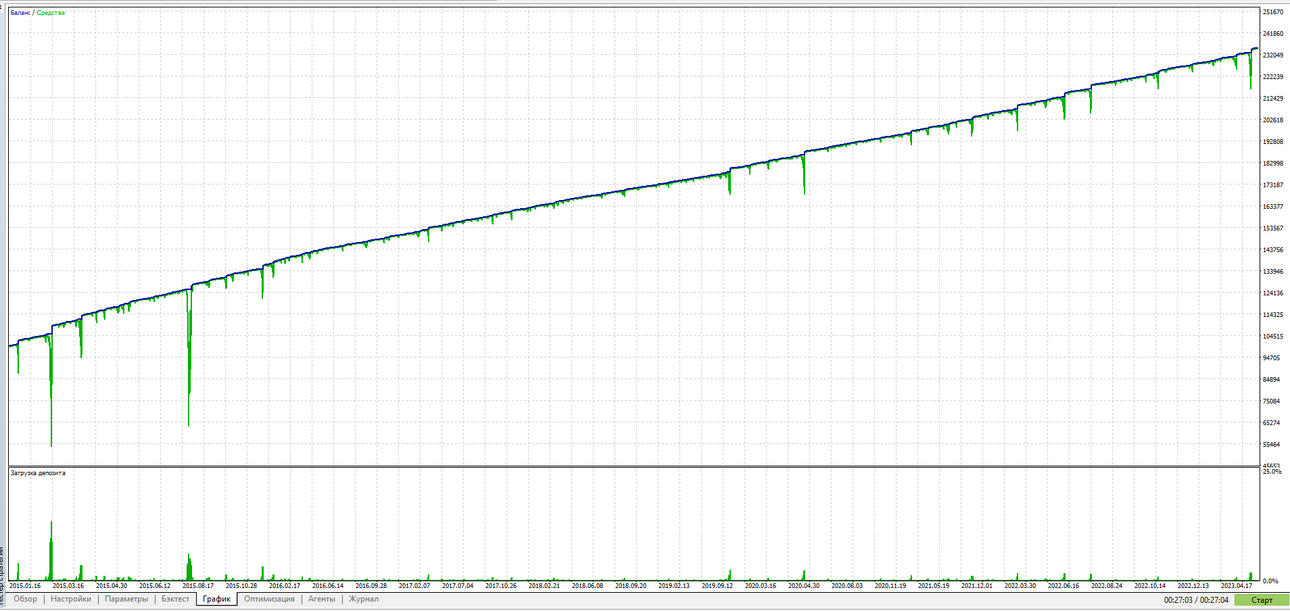Click the 25.0% deposit load axis label
The width and height of the screenshot is (1290, 611).
1271,471
